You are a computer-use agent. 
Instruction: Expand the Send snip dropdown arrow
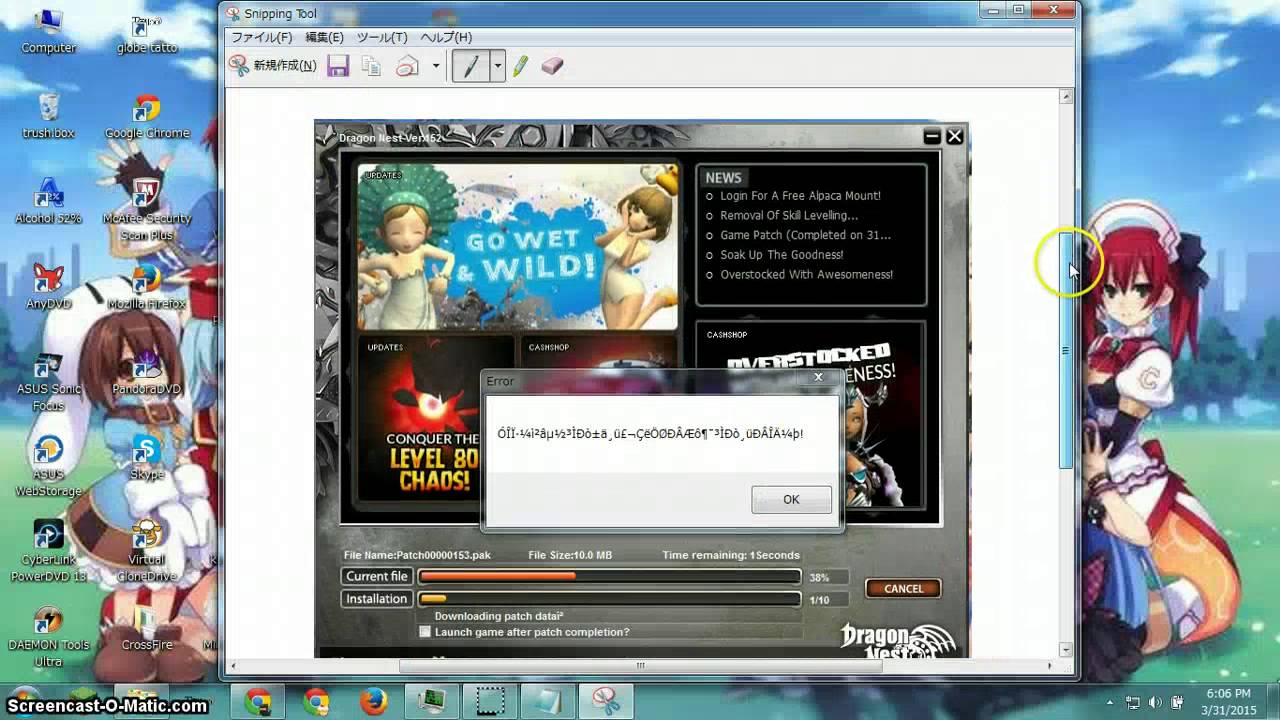click(435, 66)
